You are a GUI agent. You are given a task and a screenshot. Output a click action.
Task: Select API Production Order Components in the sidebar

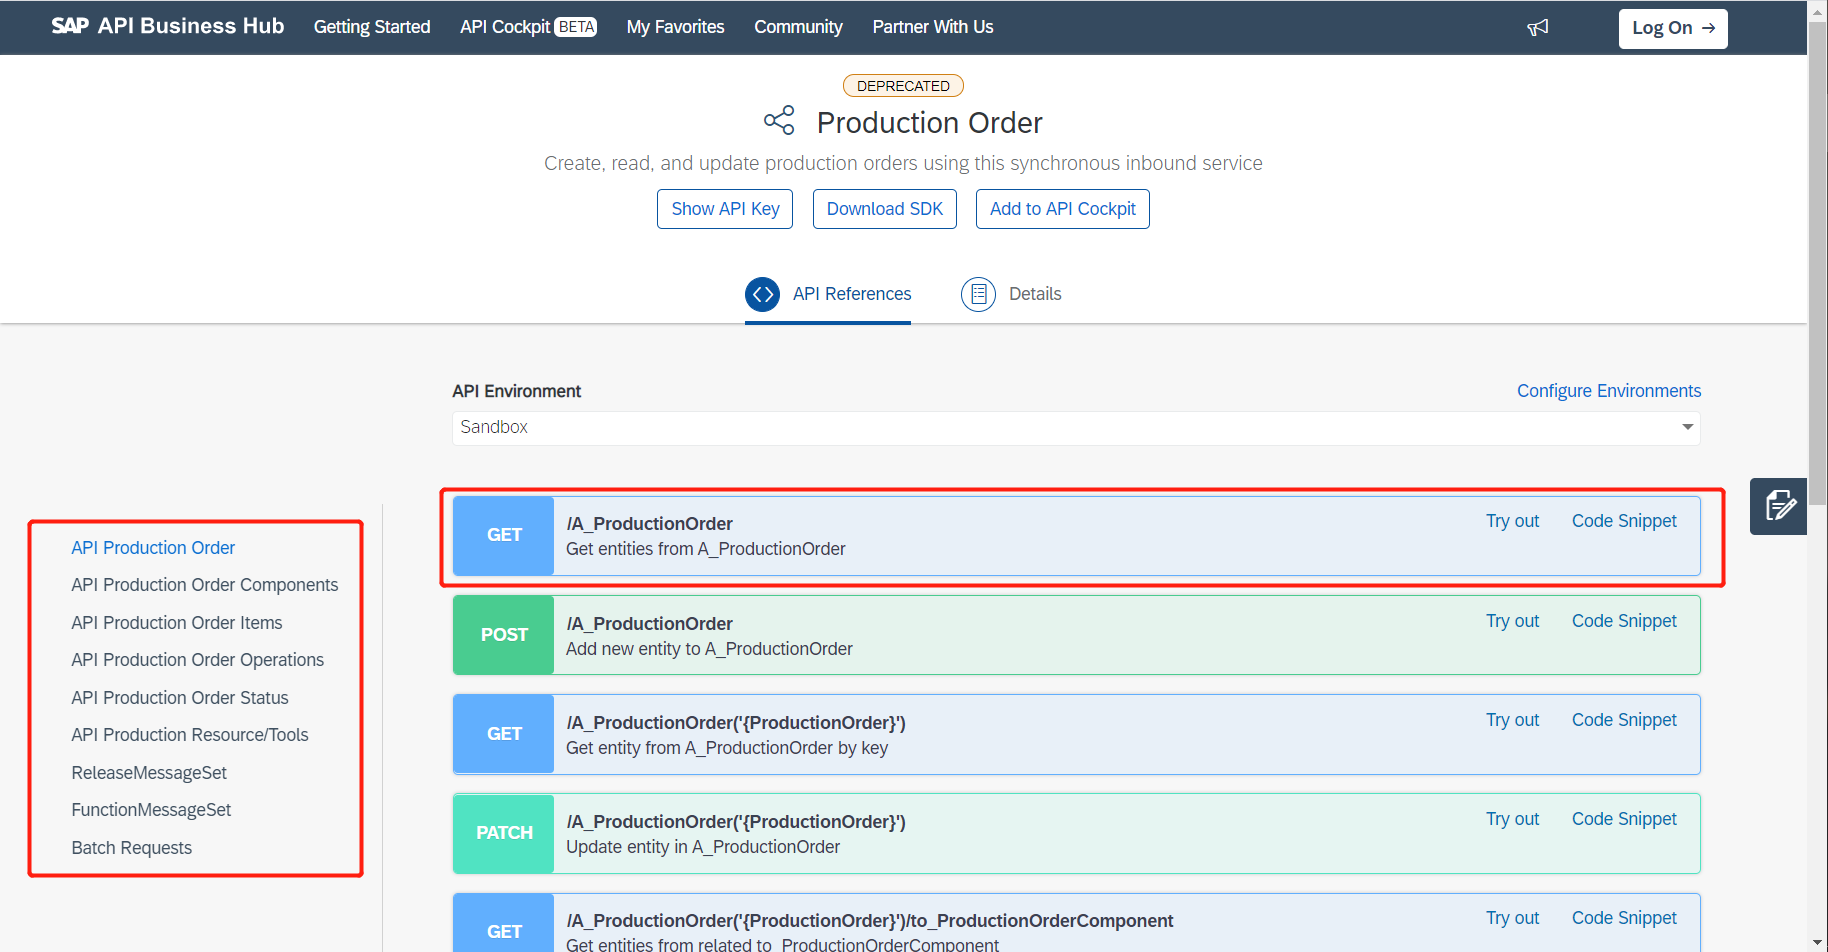point(204,584)
